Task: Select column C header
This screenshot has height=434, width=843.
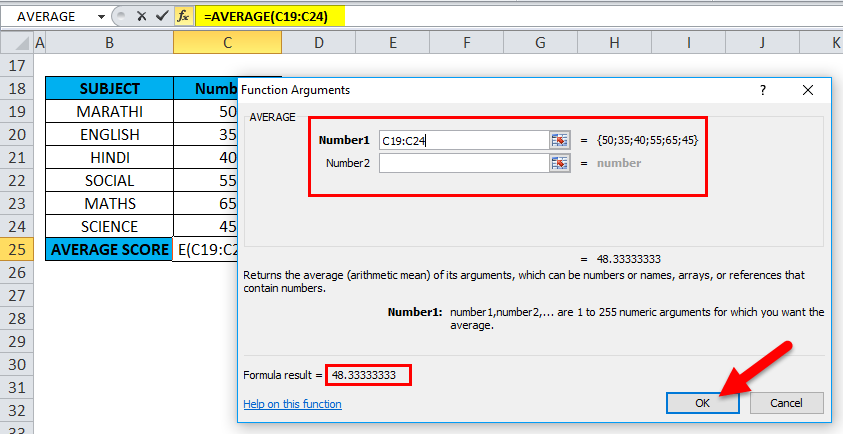Action: (227, 42)
